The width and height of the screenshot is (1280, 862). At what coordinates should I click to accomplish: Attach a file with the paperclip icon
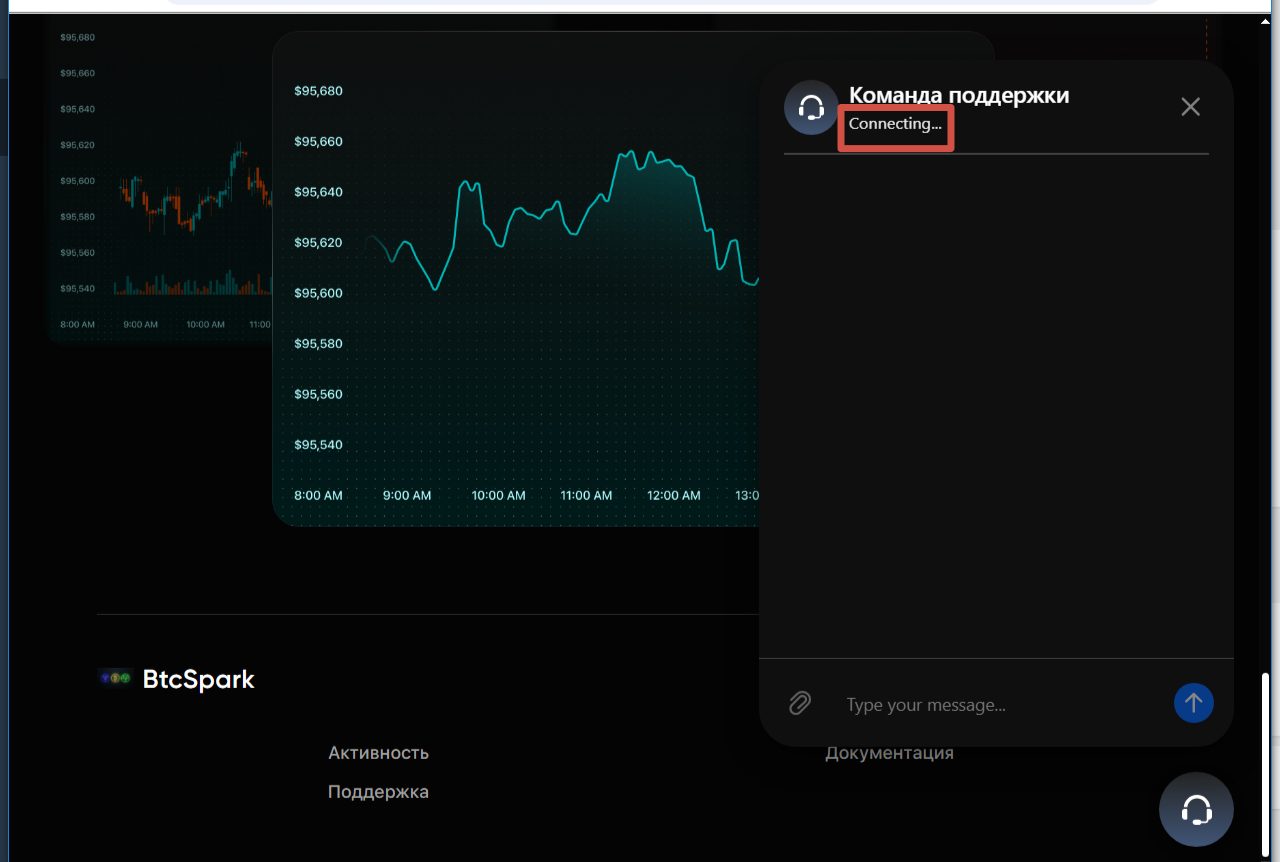799,703
